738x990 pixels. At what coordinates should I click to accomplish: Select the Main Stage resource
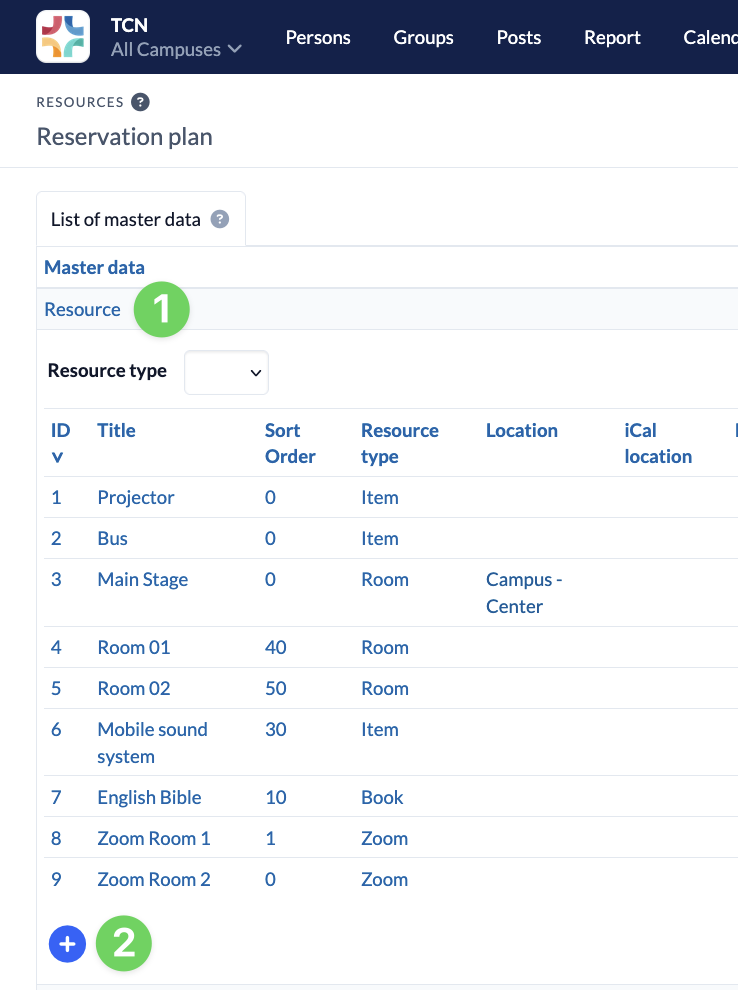[143, 579]
